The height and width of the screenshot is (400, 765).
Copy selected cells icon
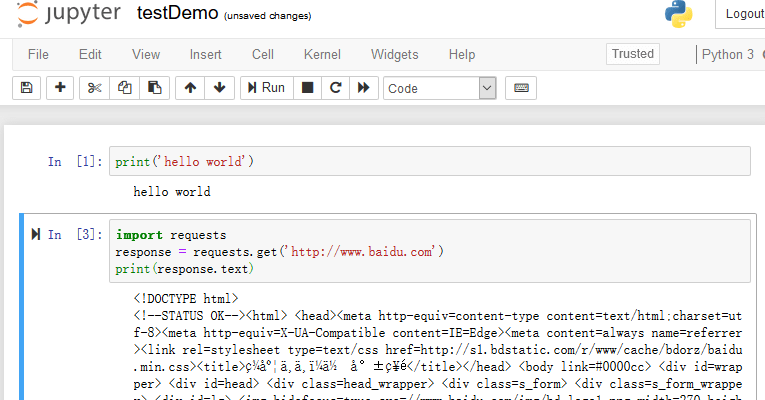point(125,88)
